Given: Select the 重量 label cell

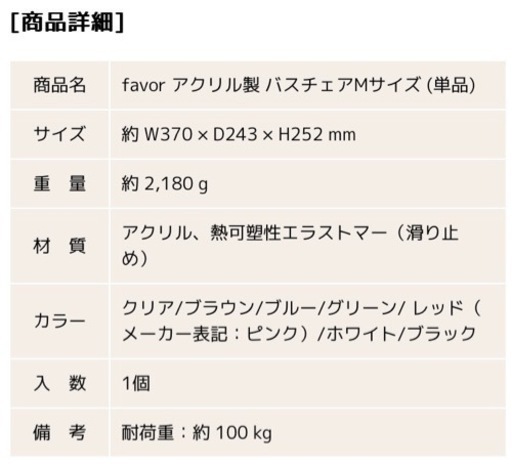Looking at the screenshot, I should click(x=60, y=183).
